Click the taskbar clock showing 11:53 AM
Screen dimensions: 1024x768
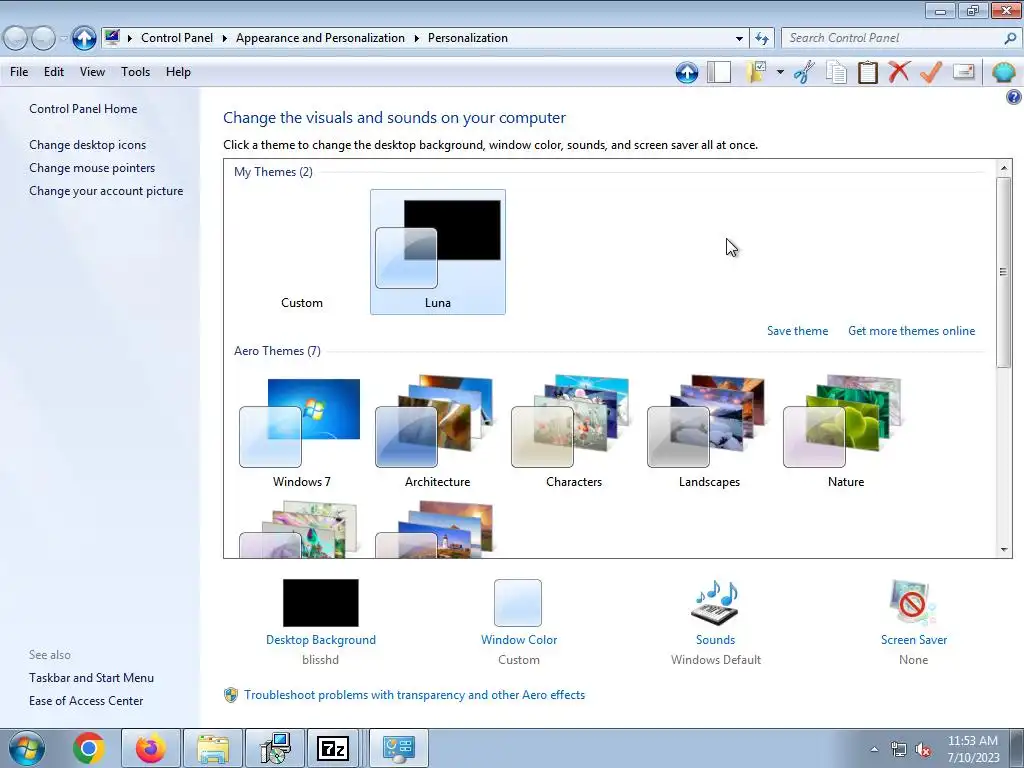tap(973, 749)
